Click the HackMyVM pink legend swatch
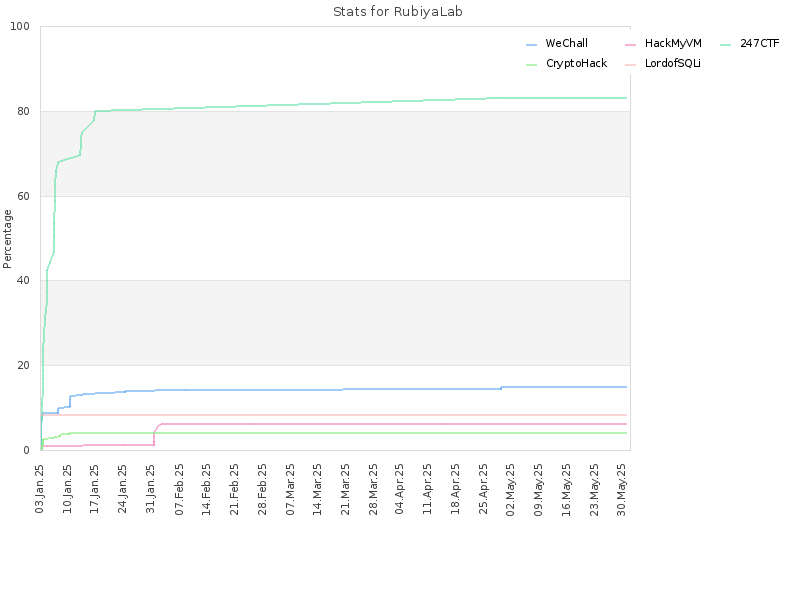This screenshot has width=800, height=600. click(x=630, y=45)
